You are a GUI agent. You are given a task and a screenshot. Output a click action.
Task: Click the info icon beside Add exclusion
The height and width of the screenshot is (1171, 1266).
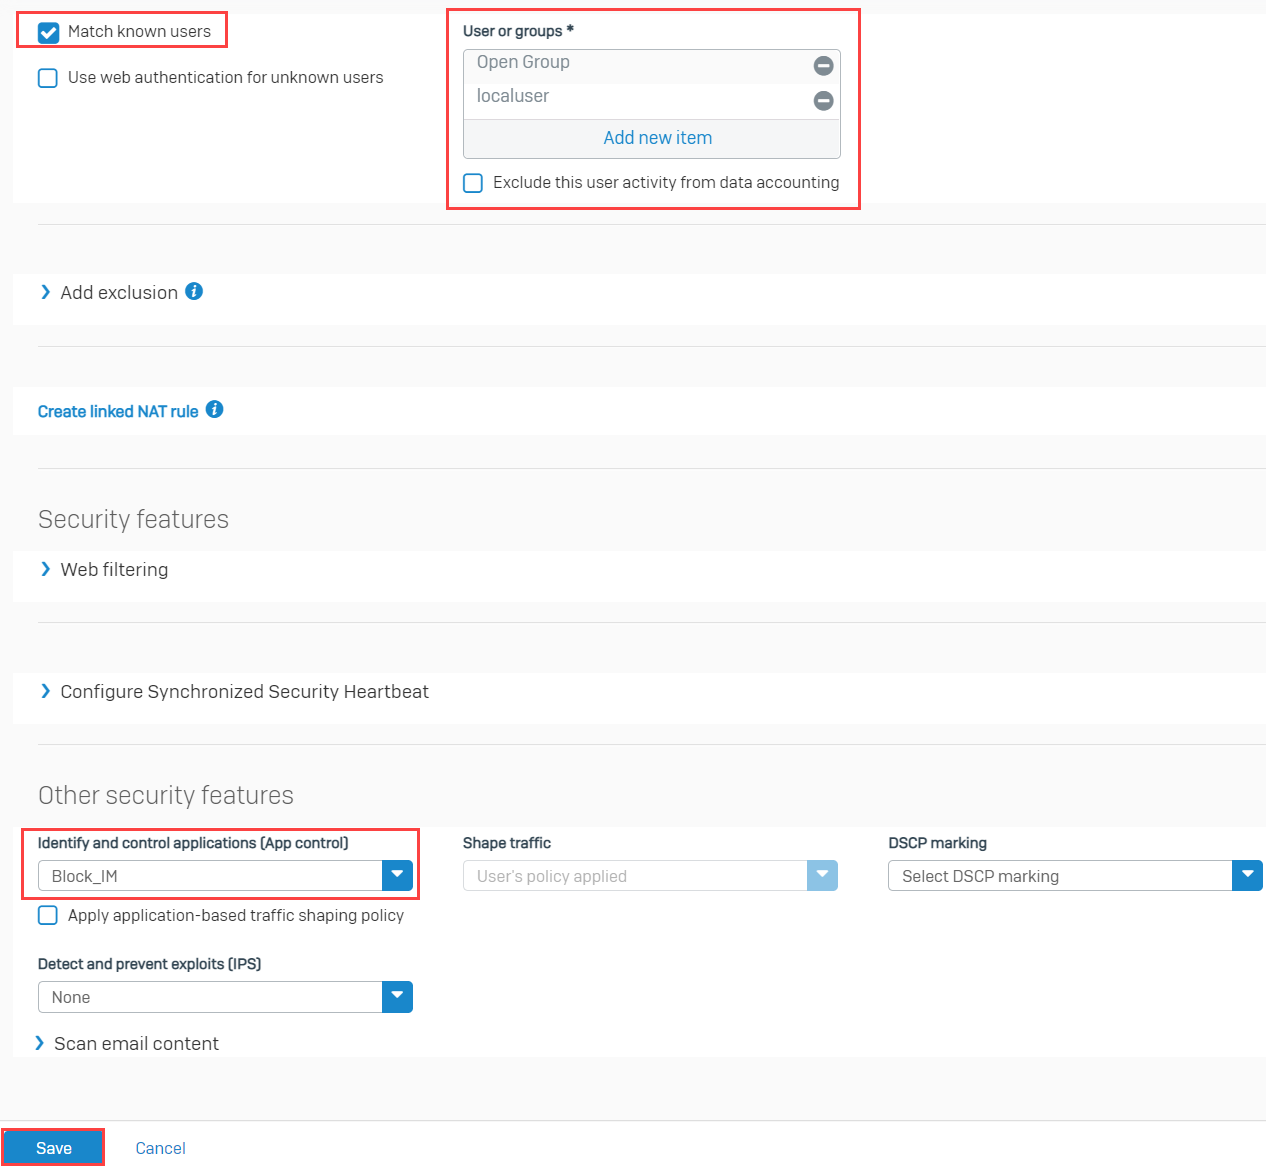click(x=195, y=291)
